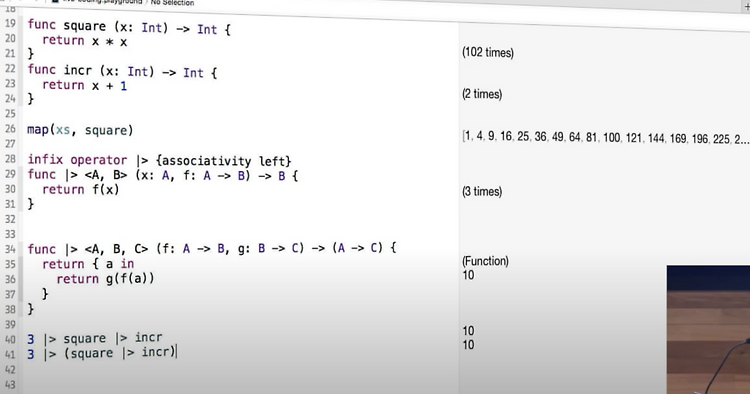The image size is (750, 394).
Task: Click line number 43 in the gutter
Action: point(10,384)
